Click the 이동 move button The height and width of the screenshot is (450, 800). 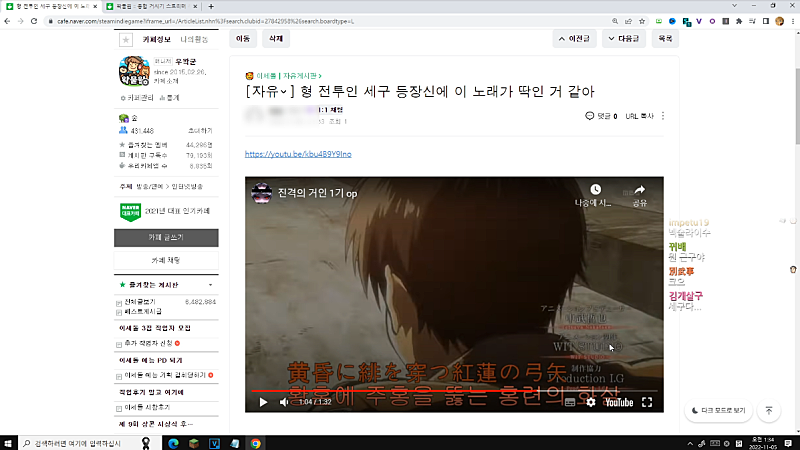click(x=243, y=38)
